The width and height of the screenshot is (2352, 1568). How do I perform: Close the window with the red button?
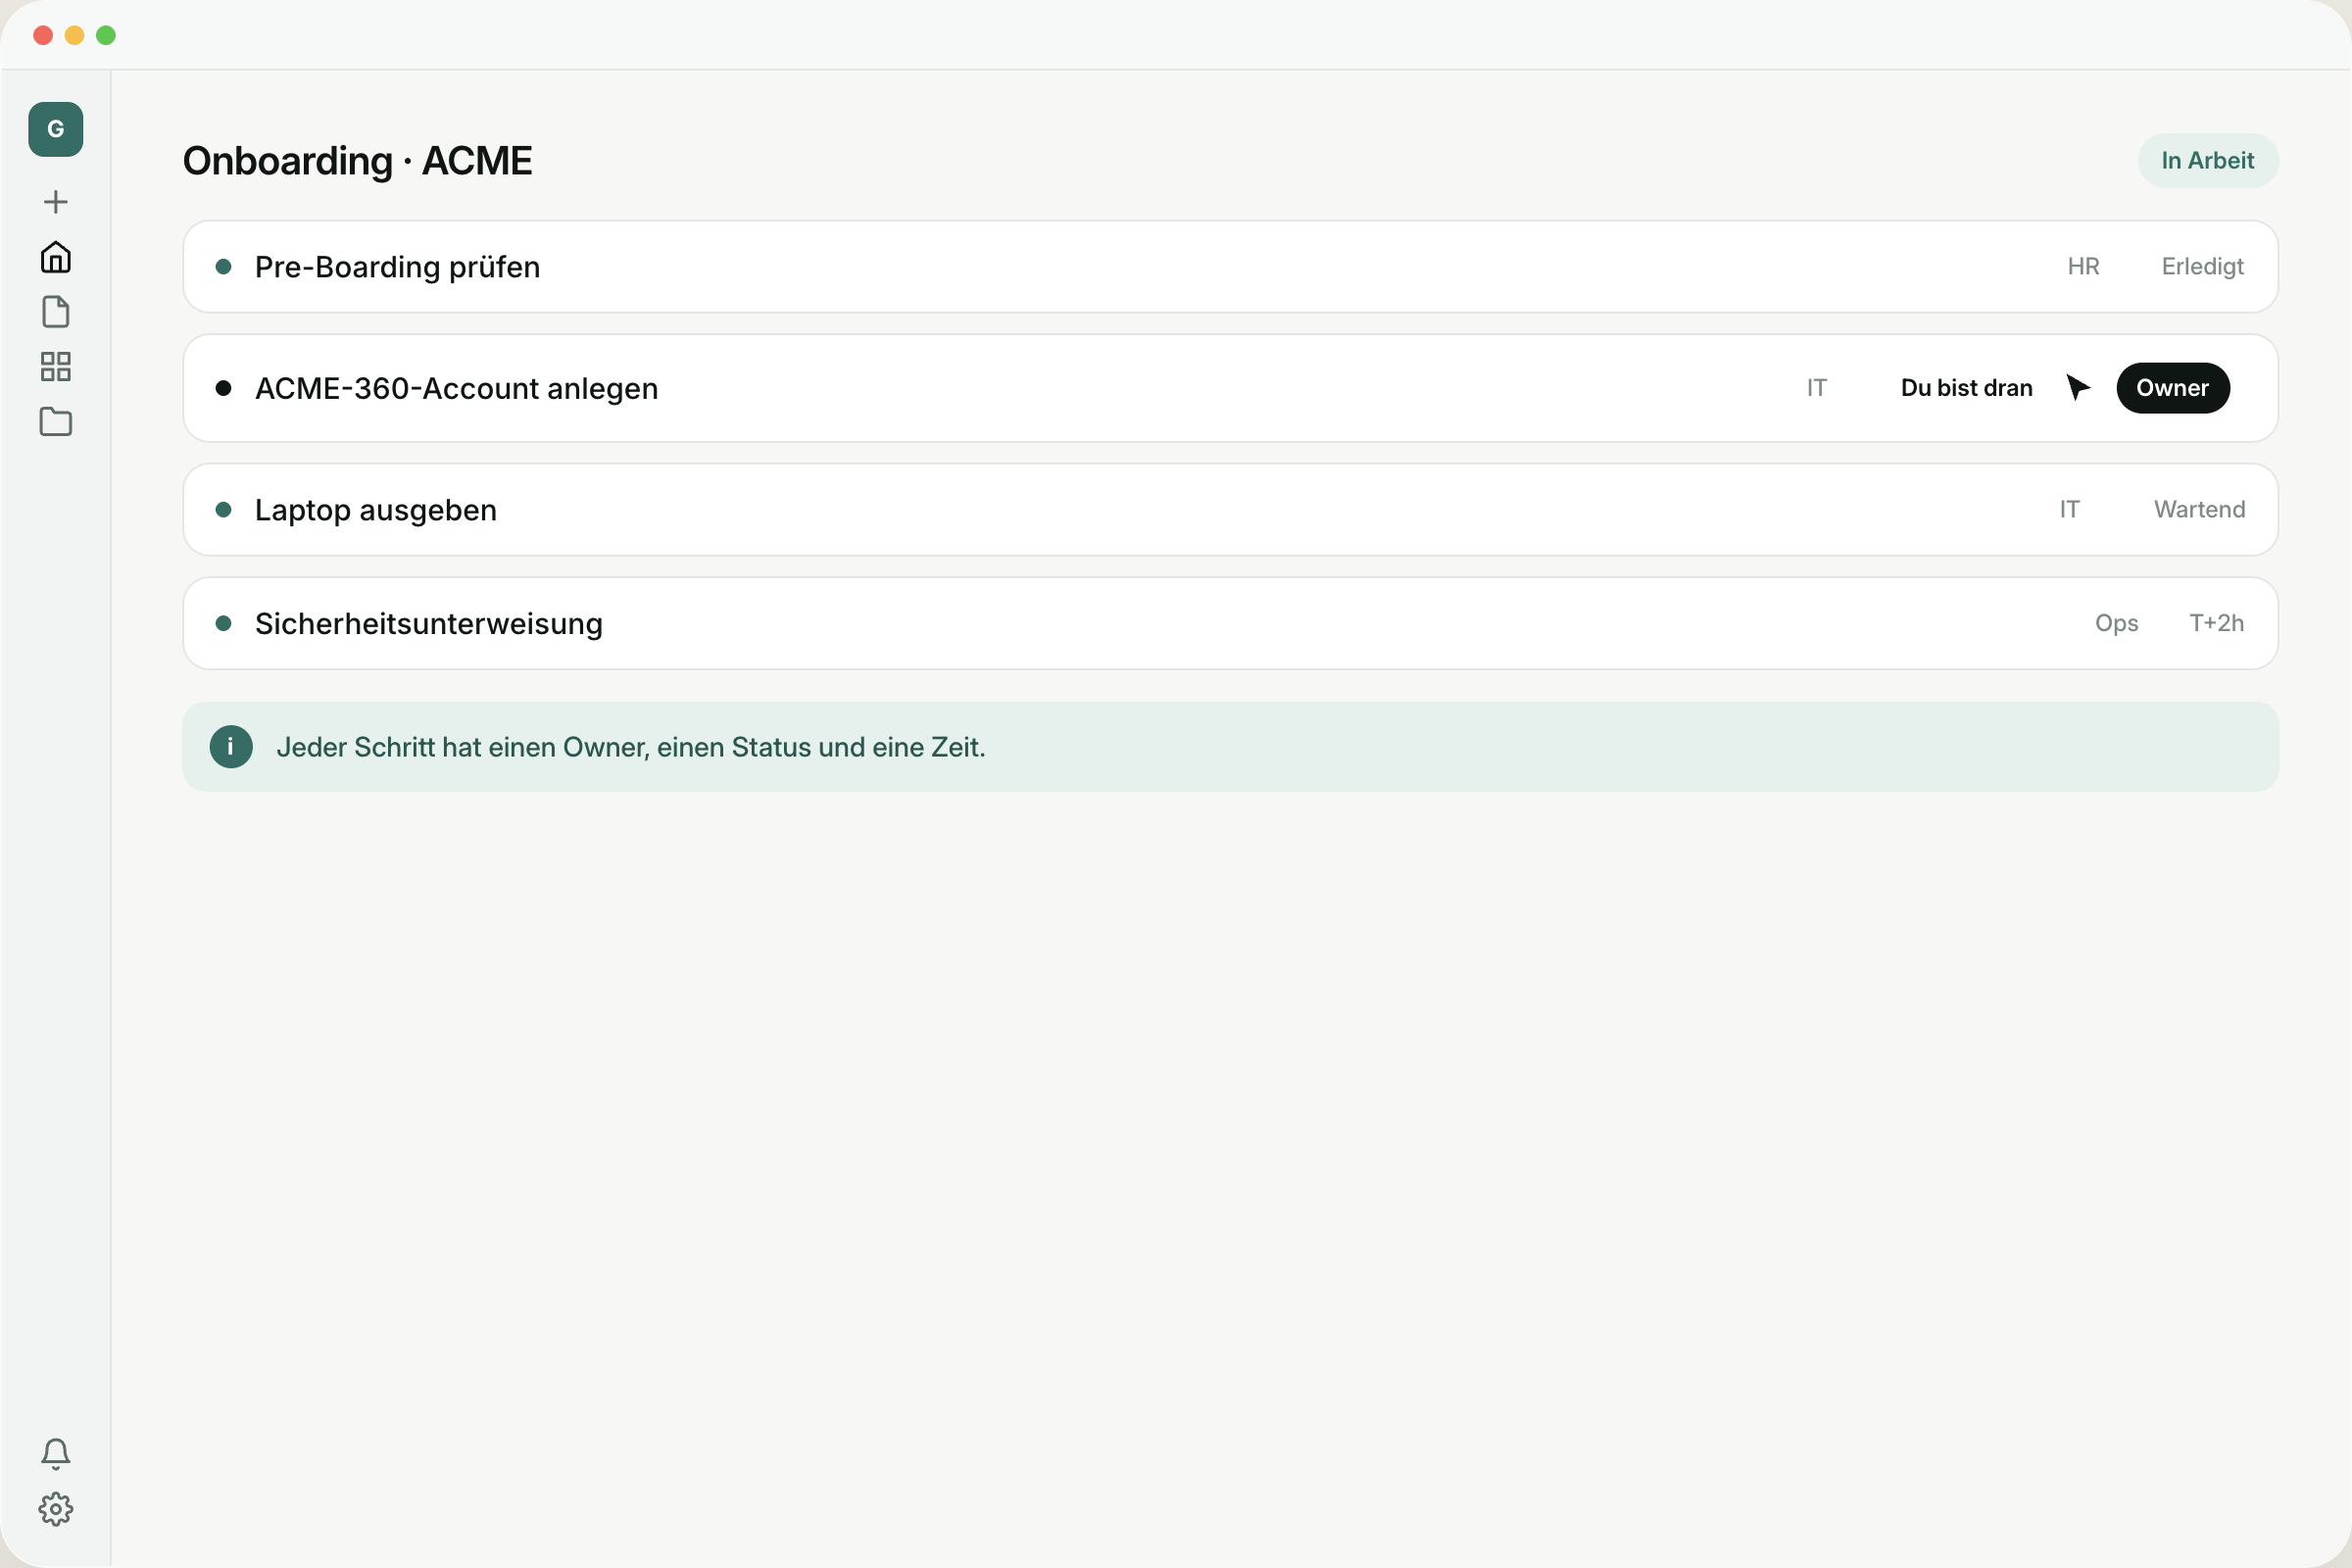43,36
